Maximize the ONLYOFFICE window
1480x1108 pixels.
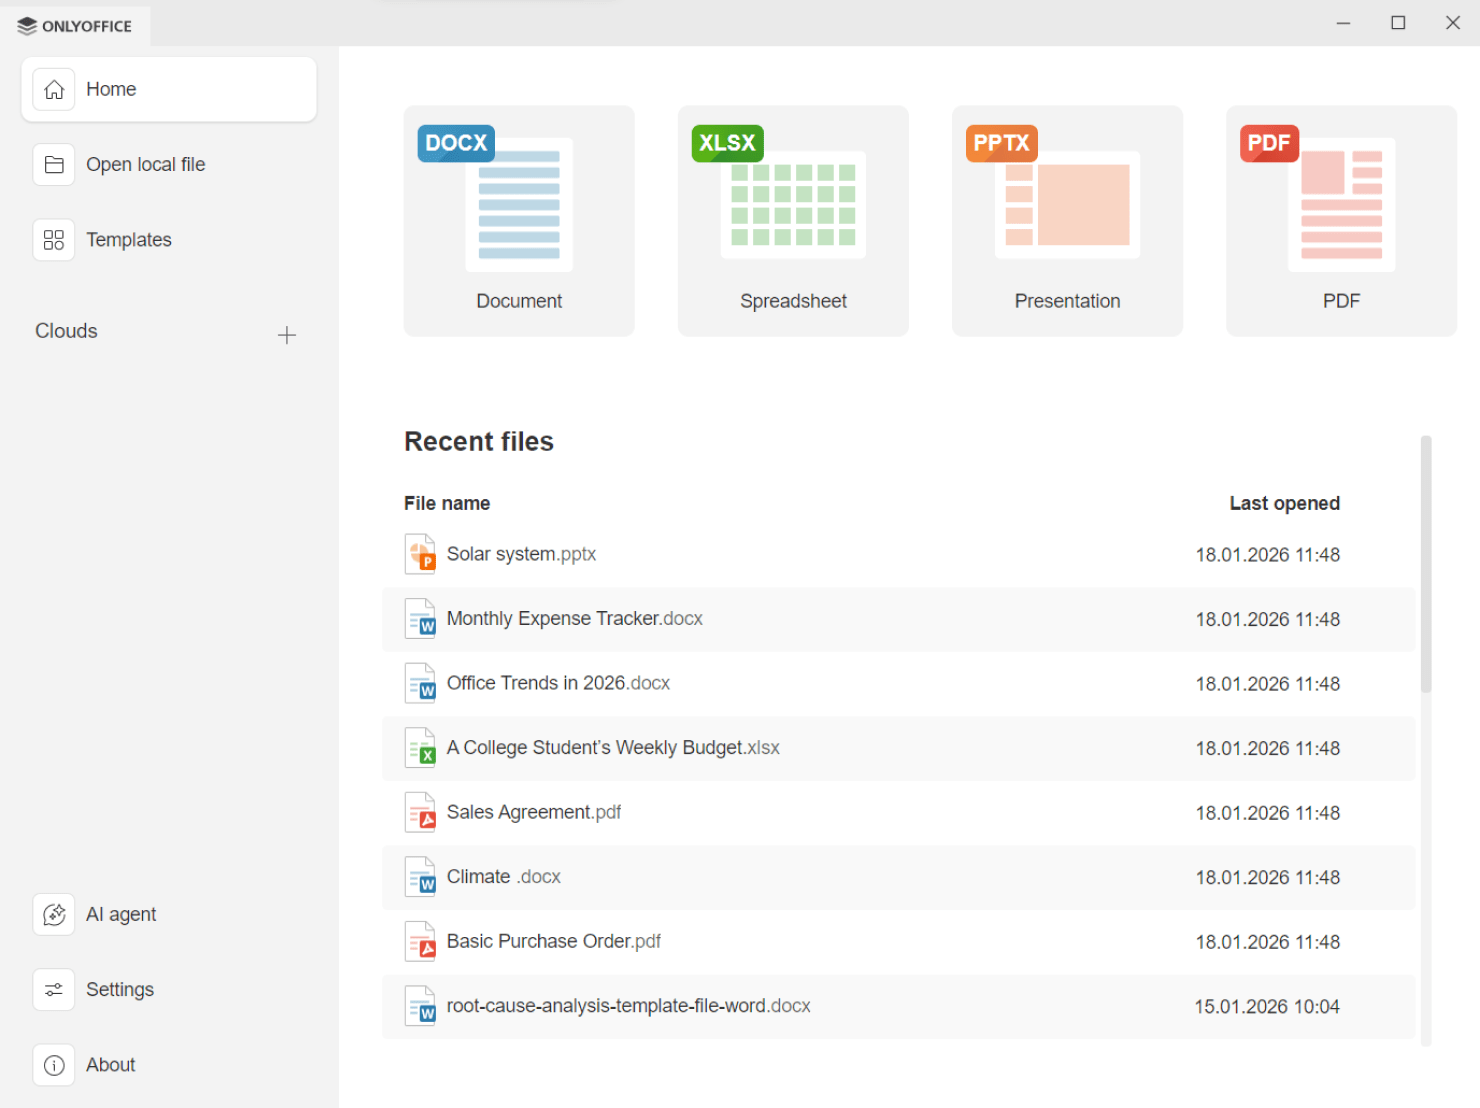[x=1398, y=23]
